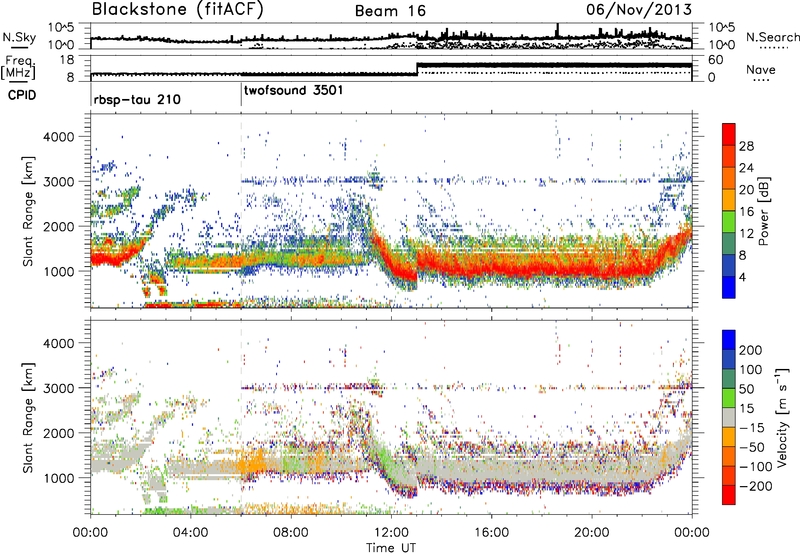Click the "18" frequency axis tick
This screenshot has width=800, height=554.
(x=67, y=60)
